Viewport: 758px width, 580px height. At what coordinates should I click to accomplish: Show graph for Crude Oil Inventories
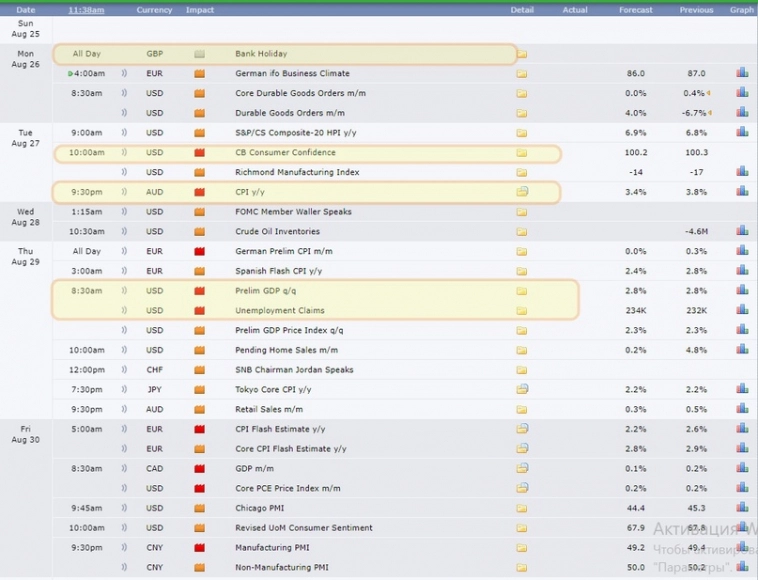tap(743, 231)
